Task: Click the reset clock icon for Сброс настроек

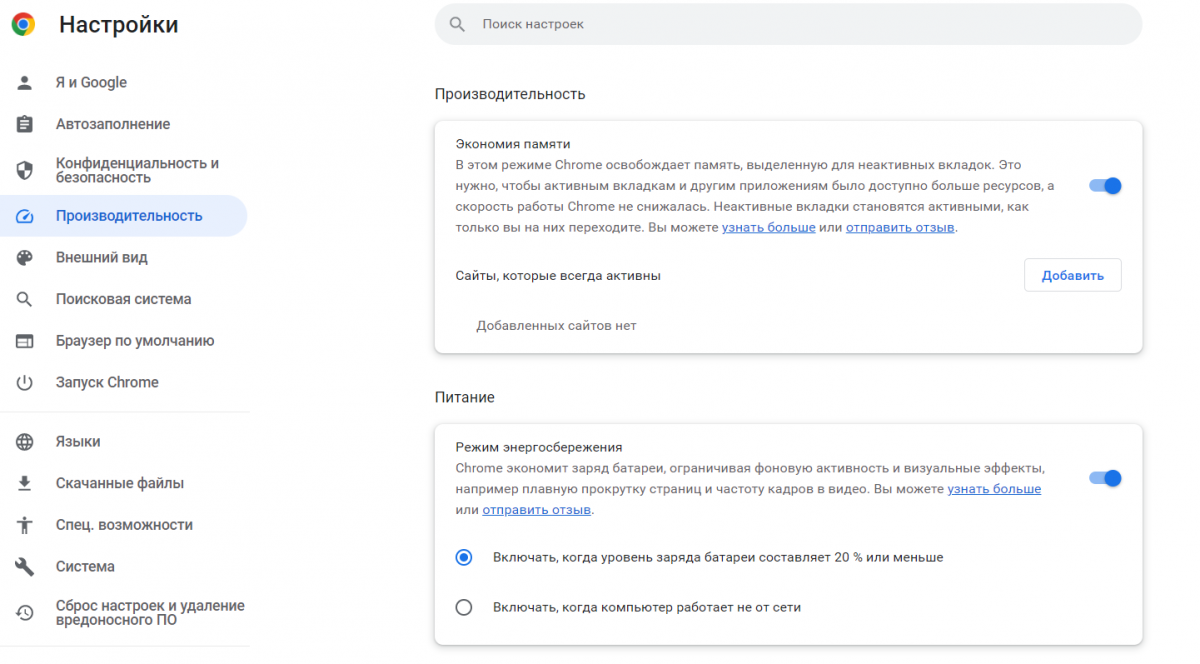Action: [x=25, y=613]
